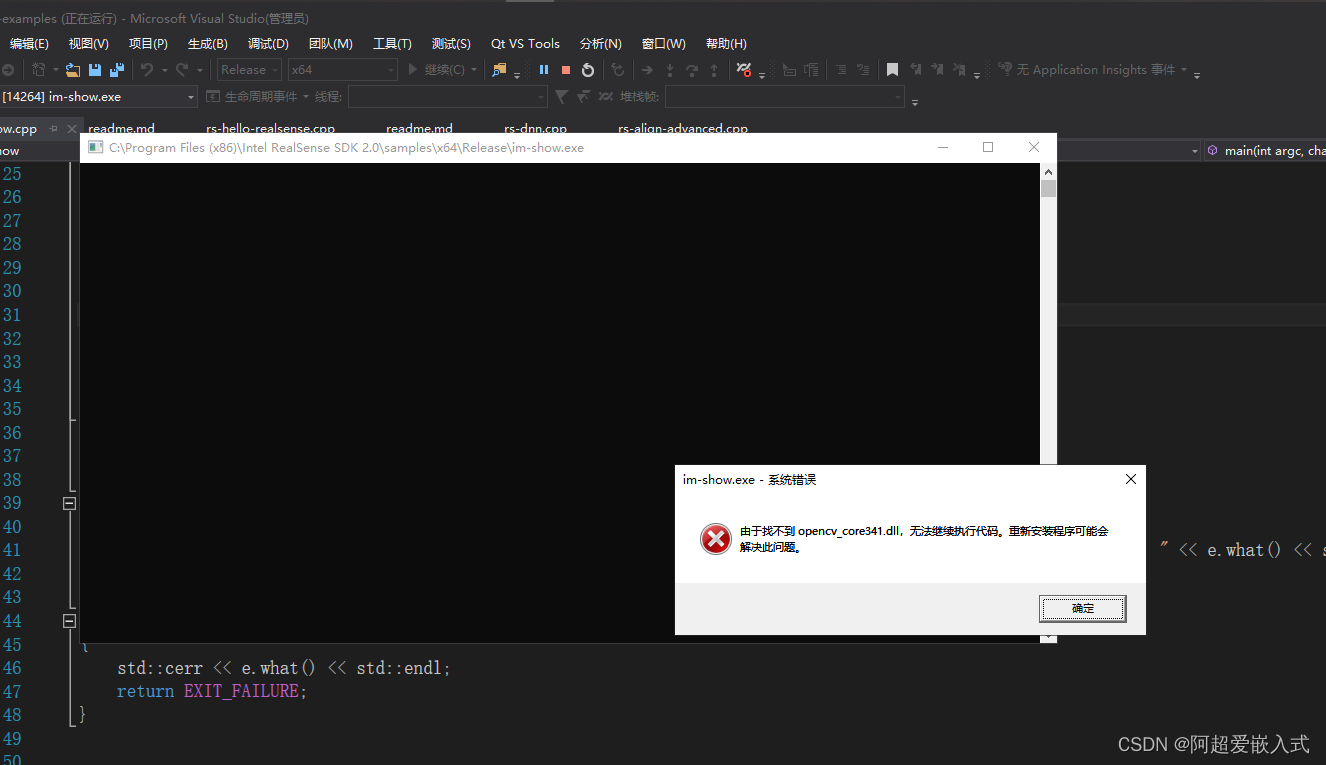Toggle a bookmark with the bookmark icon

(x=892, y=70)
